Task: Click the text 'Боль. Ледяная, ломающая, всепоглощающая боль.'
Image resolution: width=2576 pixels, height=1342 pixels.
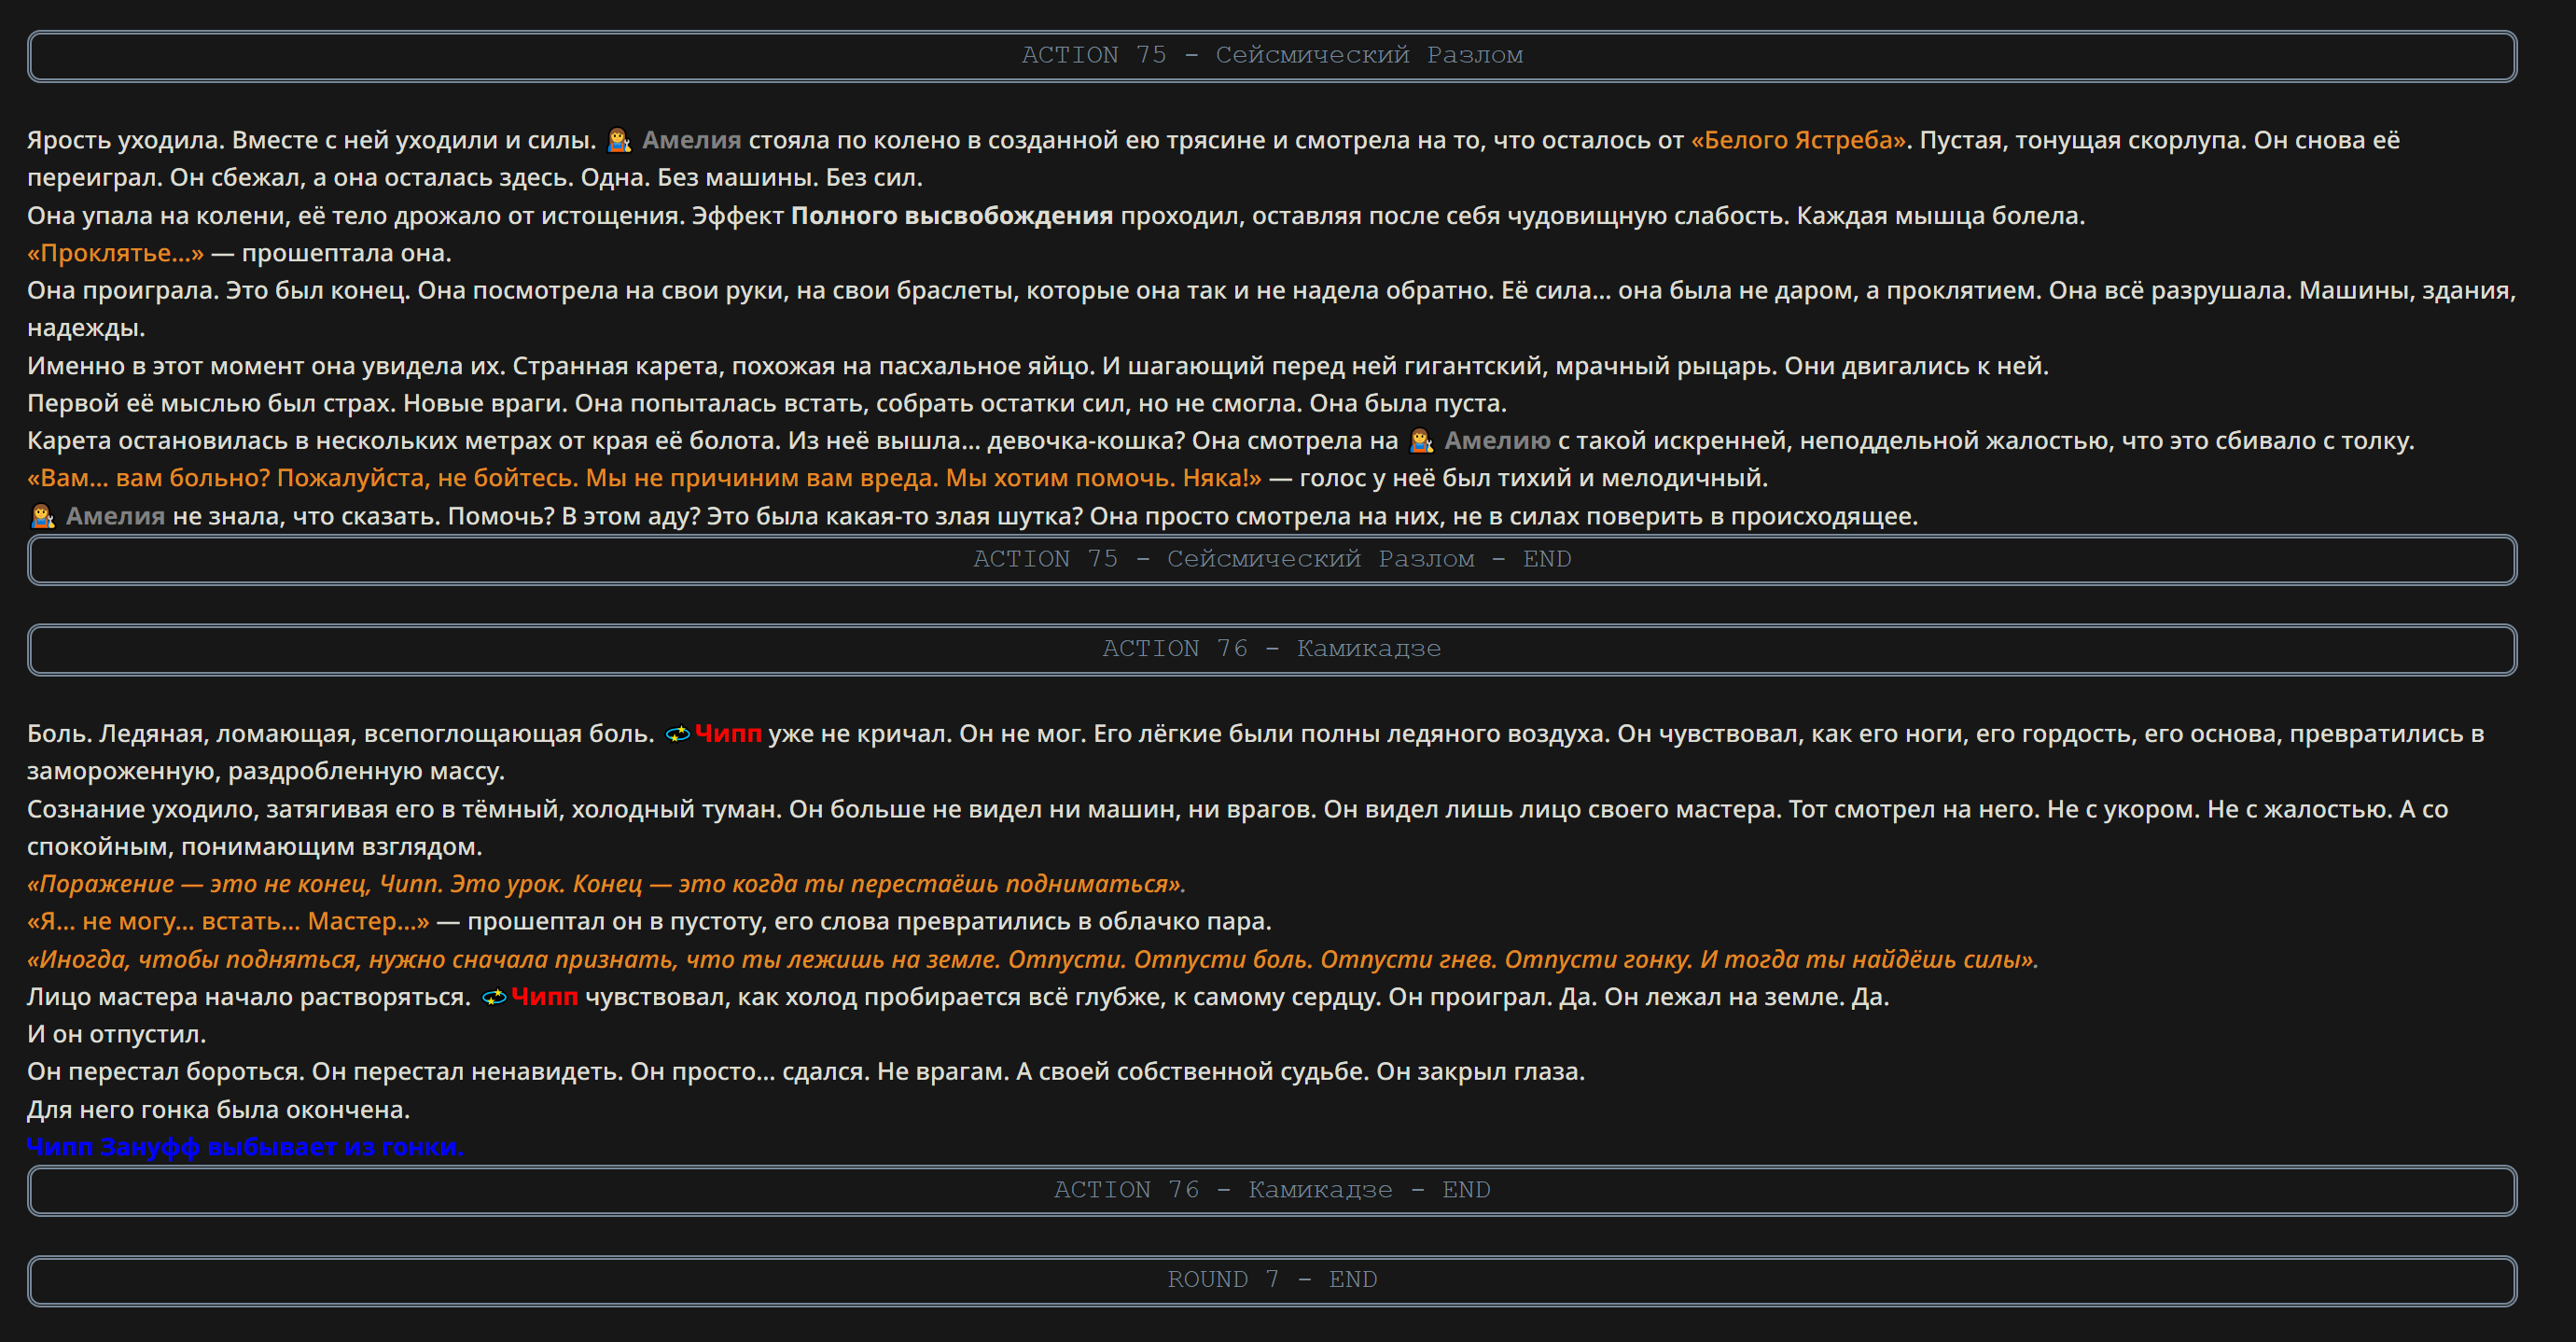Action: click(340, 734)
